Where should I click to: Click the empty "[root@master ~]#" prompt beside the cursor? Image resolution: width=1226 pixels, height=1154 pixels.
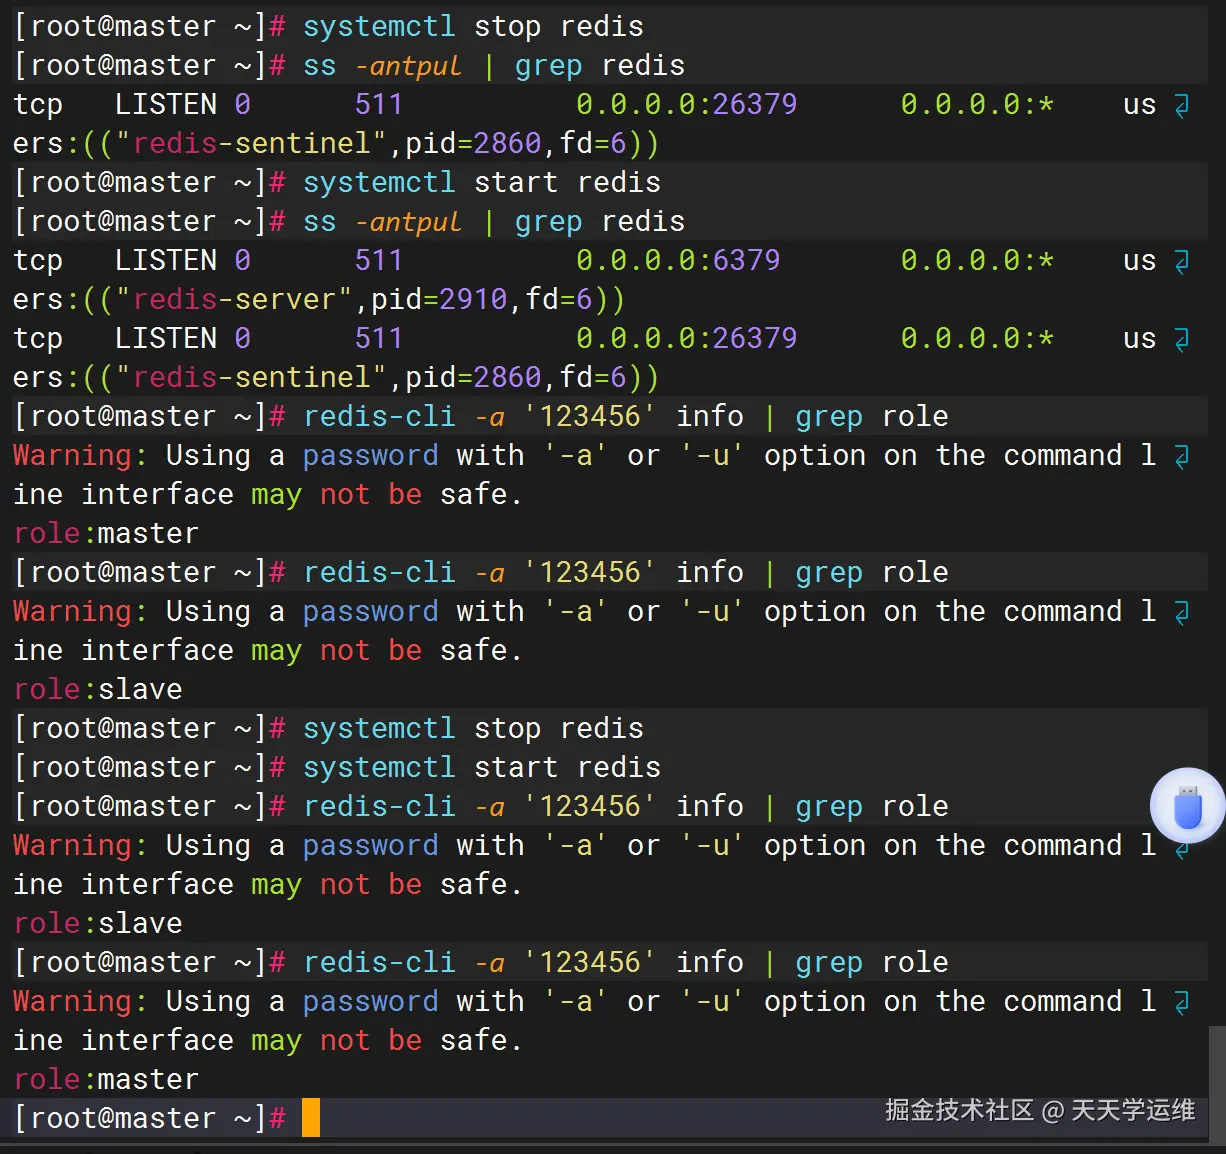click(x=150, y=1118)
